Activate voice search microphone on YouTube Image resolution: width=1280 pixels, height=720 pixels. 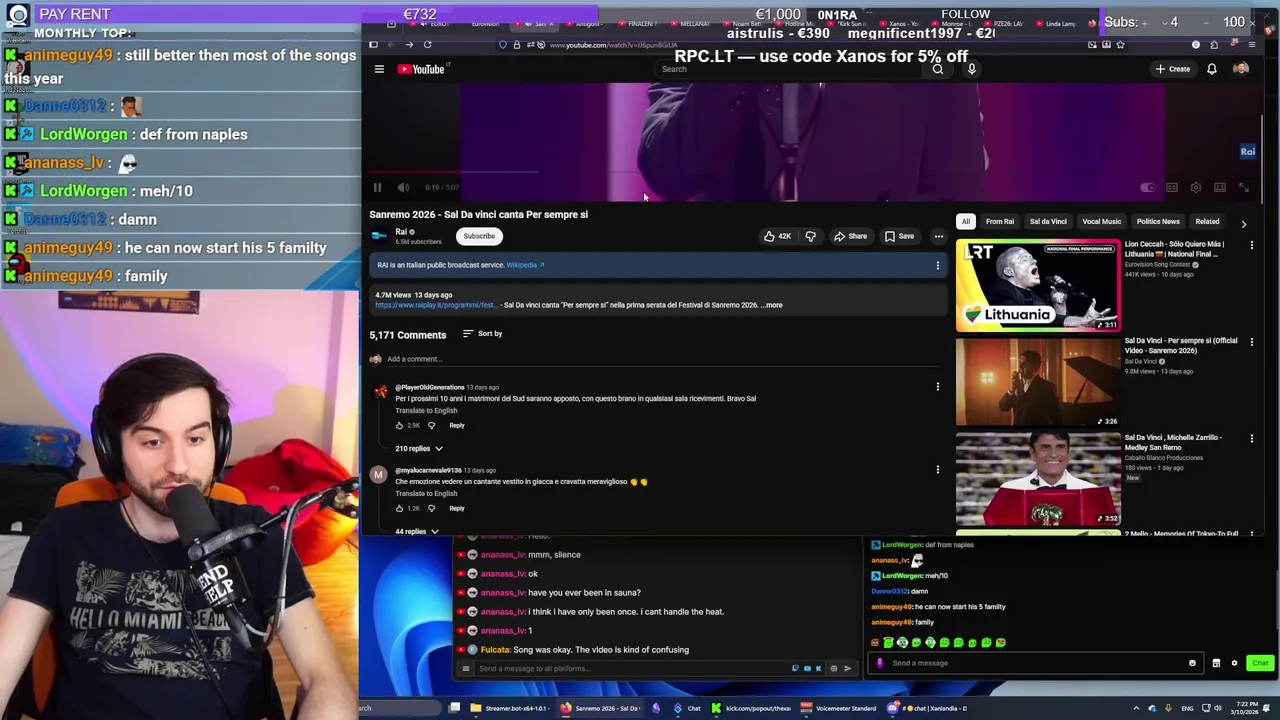pos(971,69)
